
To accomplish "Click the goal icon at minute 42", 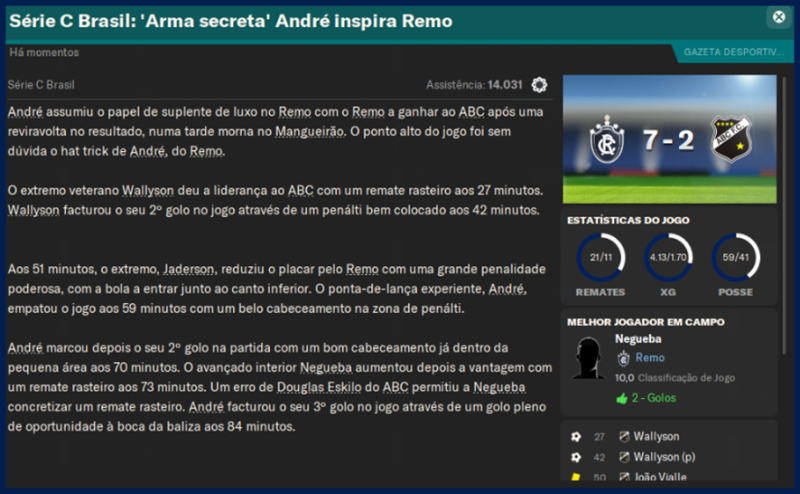I will point(576,457).
